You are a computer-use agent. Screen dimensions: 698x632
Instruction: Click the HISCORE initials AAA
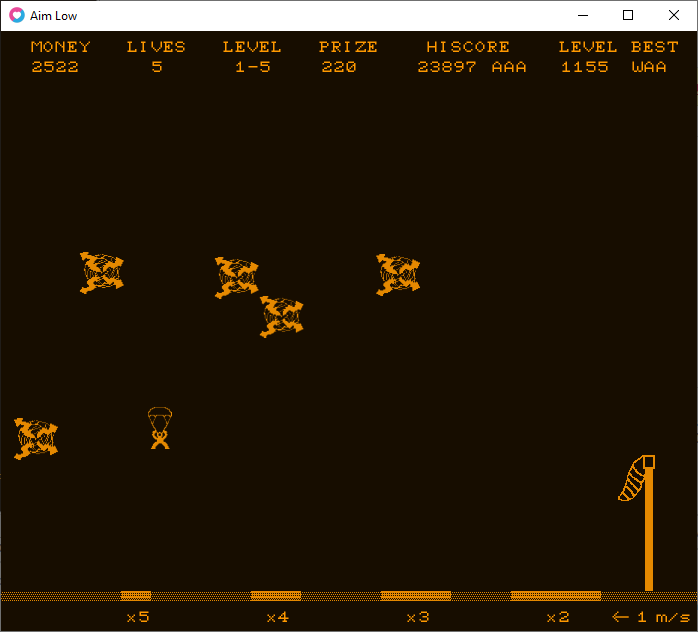tap(509, 67)
